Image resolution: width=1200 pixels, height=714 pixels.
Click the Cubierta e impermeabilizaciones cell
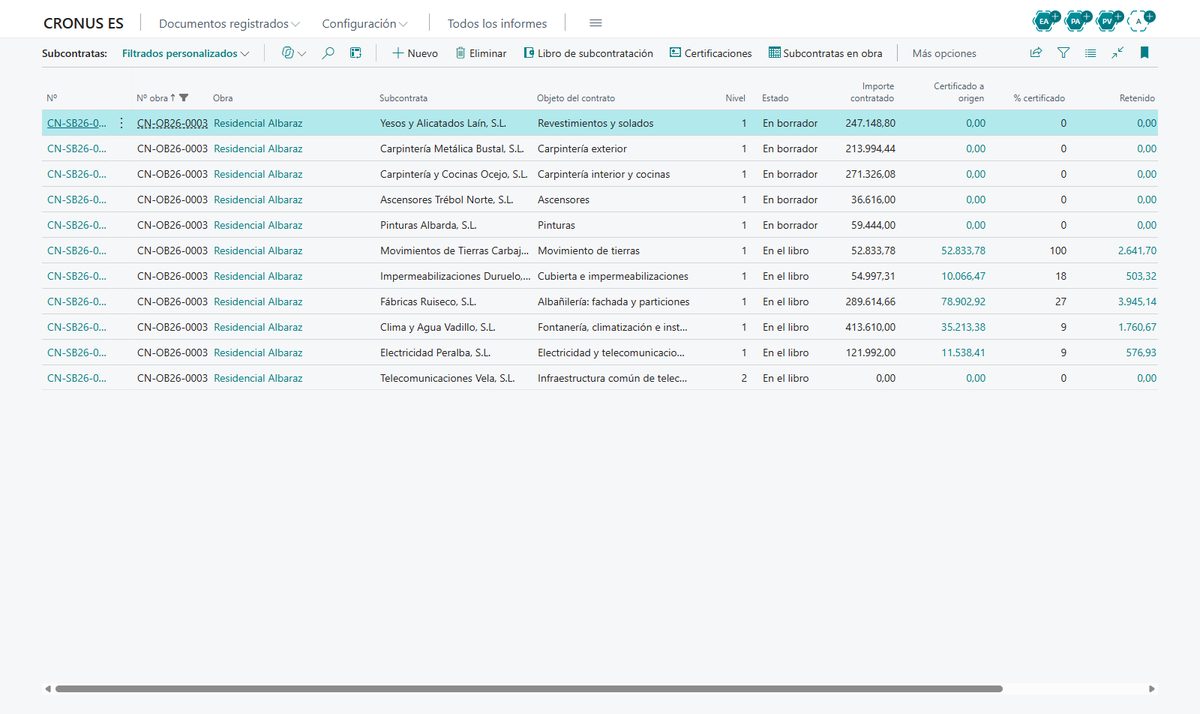pyautogui.click(x=613, y=276)
